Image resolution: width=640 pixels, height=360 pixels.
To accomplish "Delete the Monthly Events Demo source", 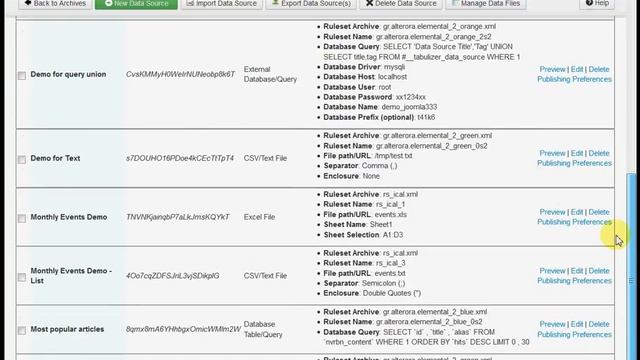I will (599, 212).
